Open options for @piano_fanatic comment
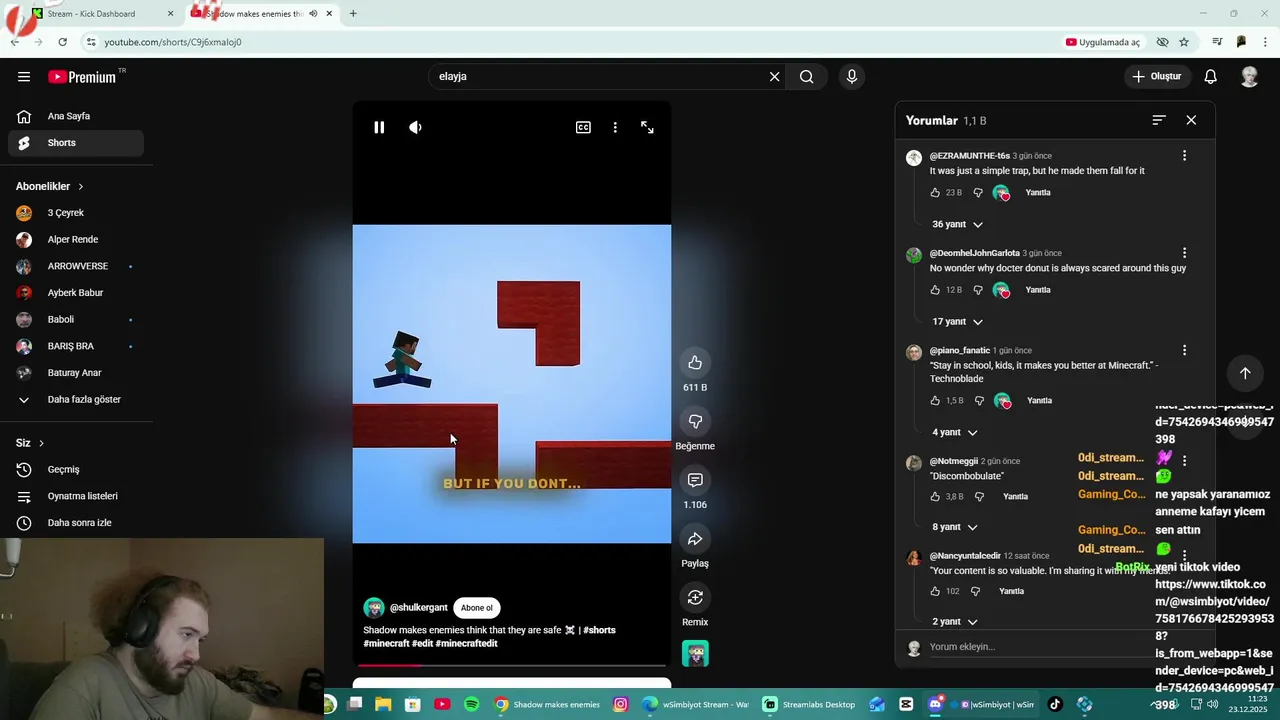The width and height of the screenshot is (1280, 720). (x=1184, y=351)
